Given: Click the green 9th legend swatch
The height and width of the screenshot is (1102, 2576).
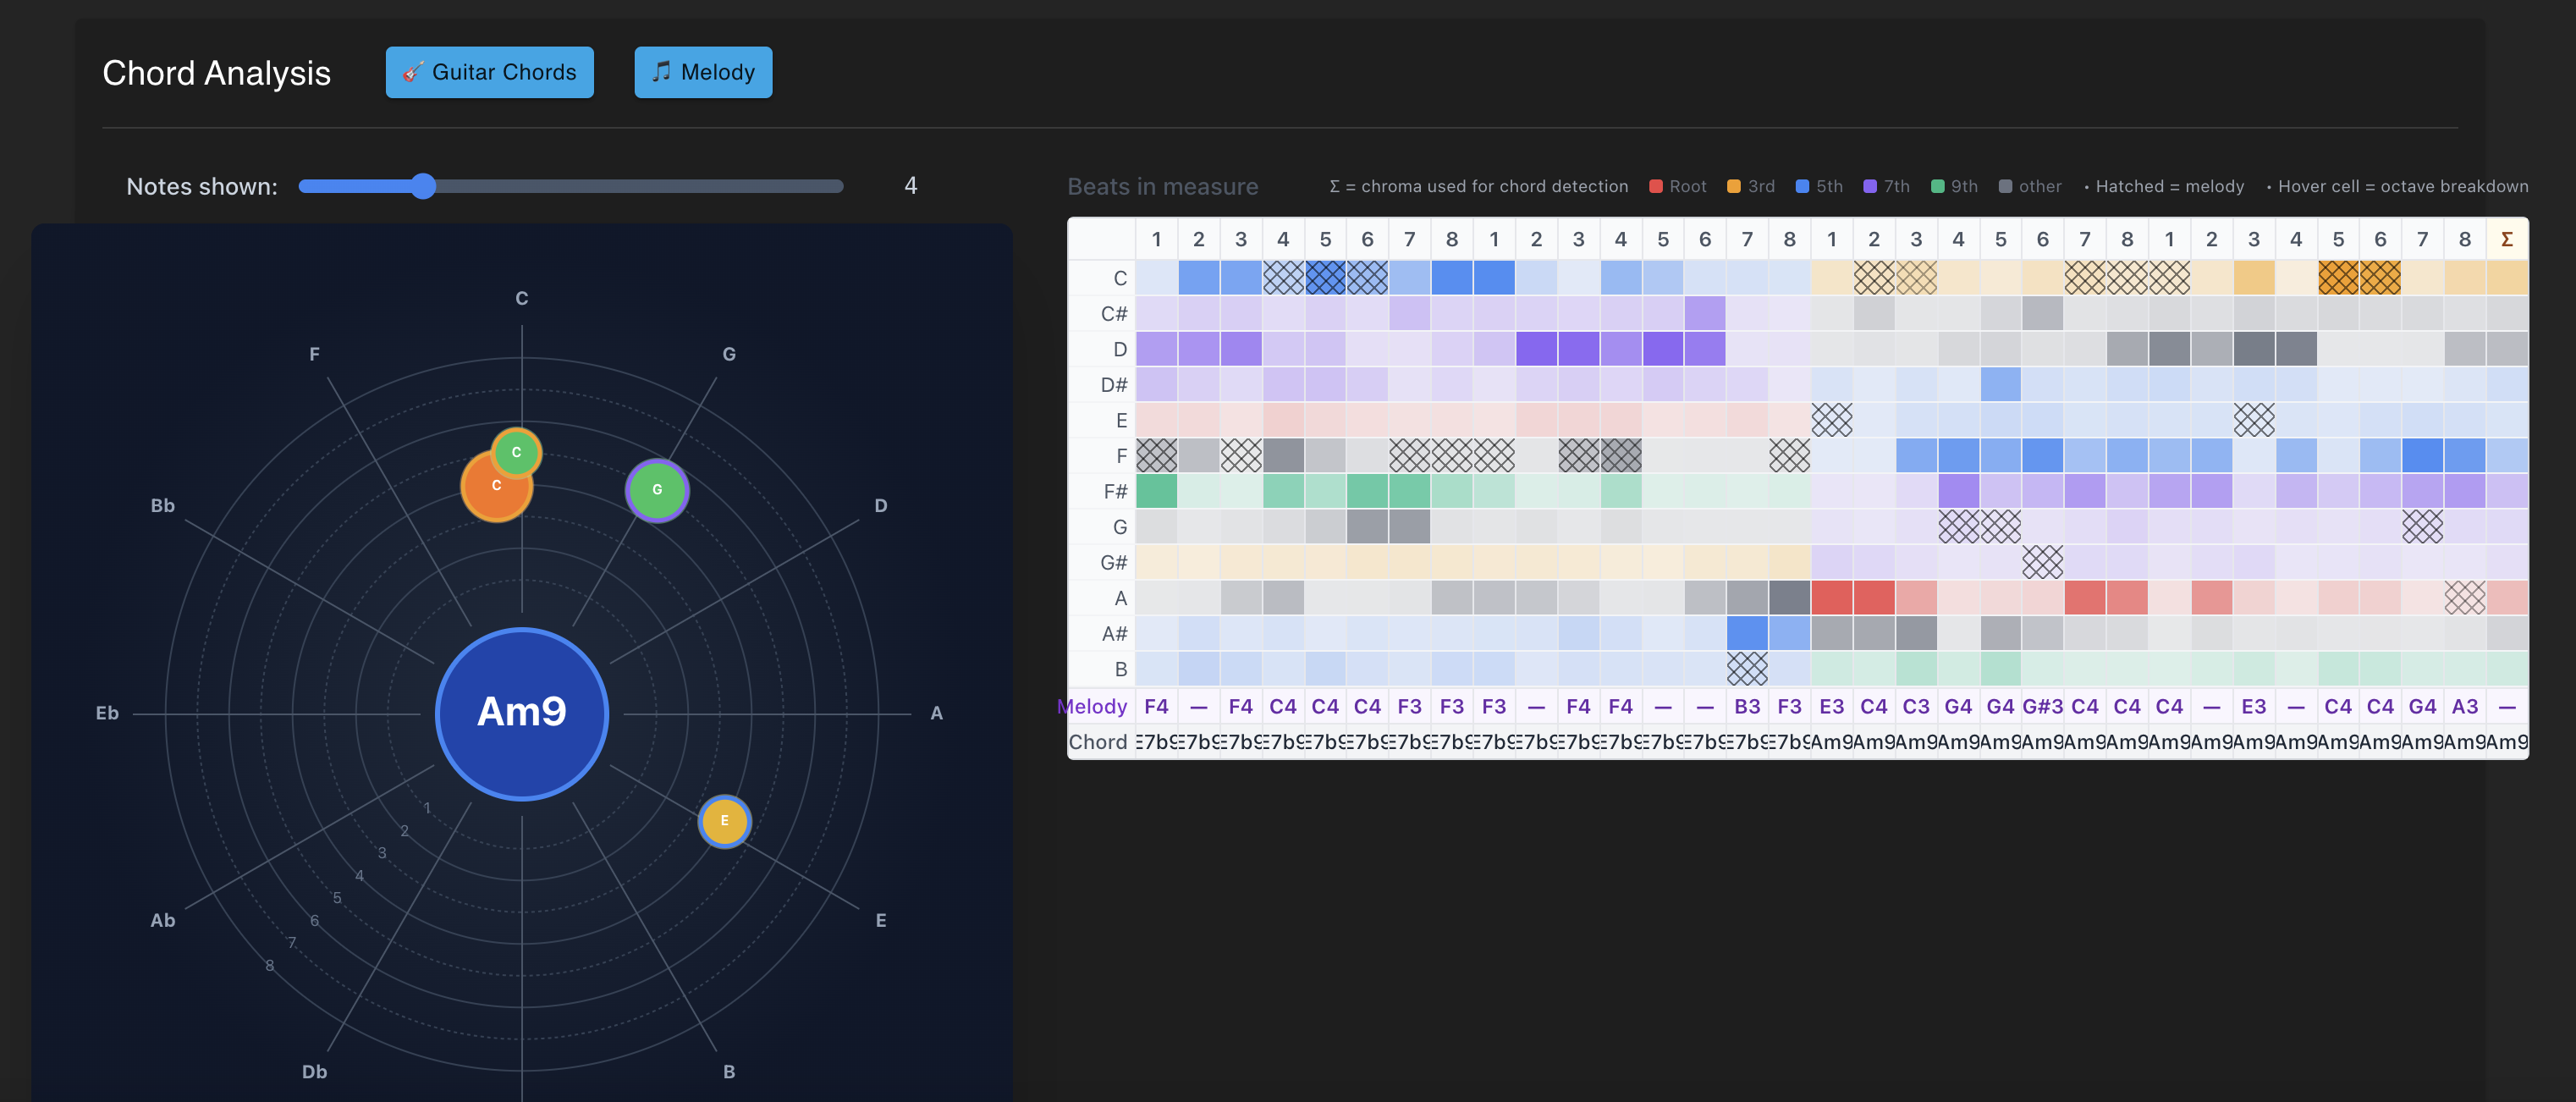Looking at the screenshot, I should (x=1937, y=186).
